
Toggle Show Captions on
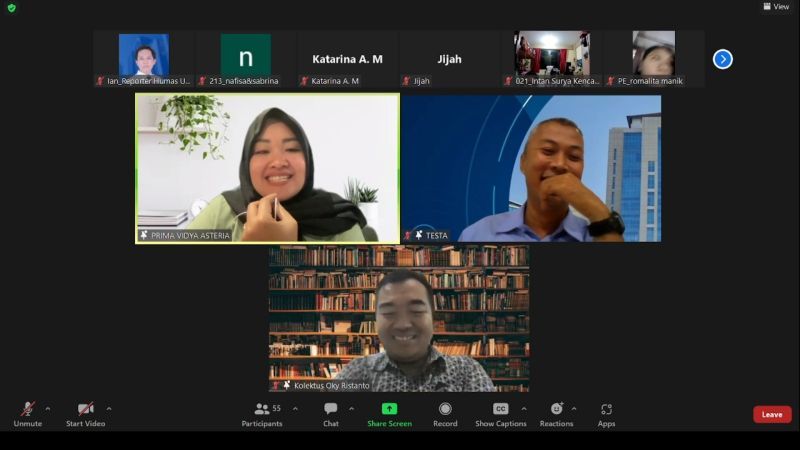pyautogui.click(x=500, y=409)
